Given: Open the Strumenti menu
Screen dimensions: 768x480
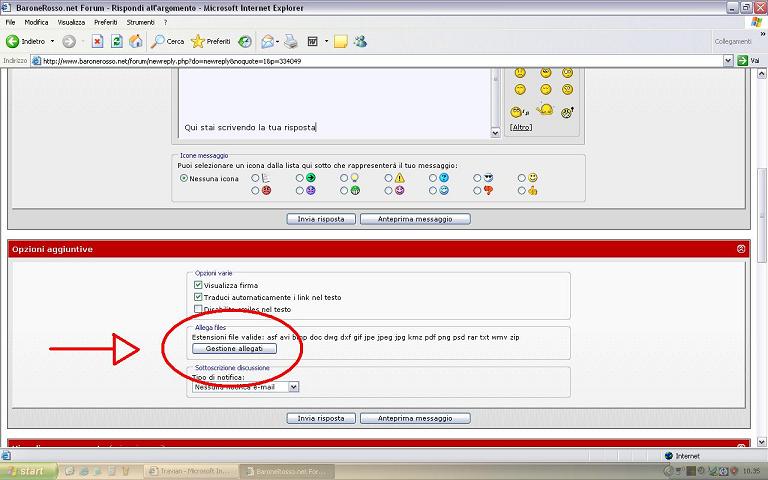Looking at the screenshot, I should click(x=140, y=21).
